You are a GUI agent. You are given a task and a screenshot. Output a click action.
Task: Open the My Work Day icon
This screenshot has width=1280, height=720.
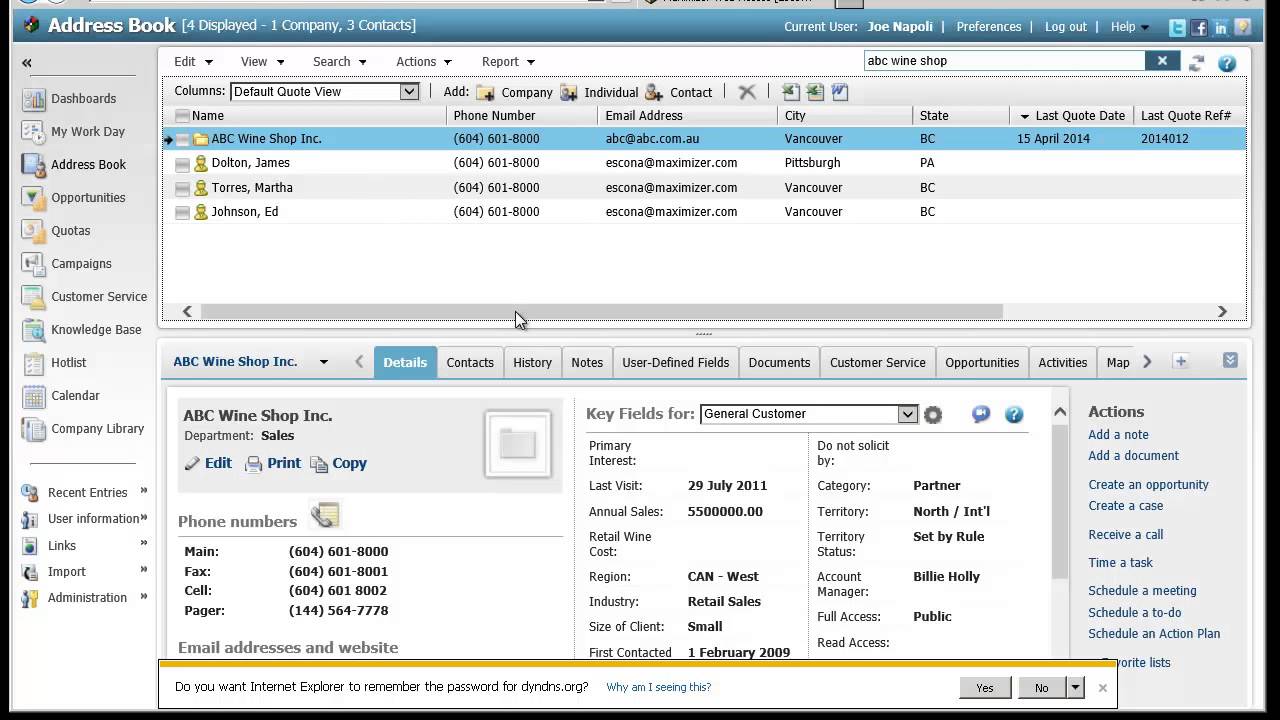(x=34, y=132)
